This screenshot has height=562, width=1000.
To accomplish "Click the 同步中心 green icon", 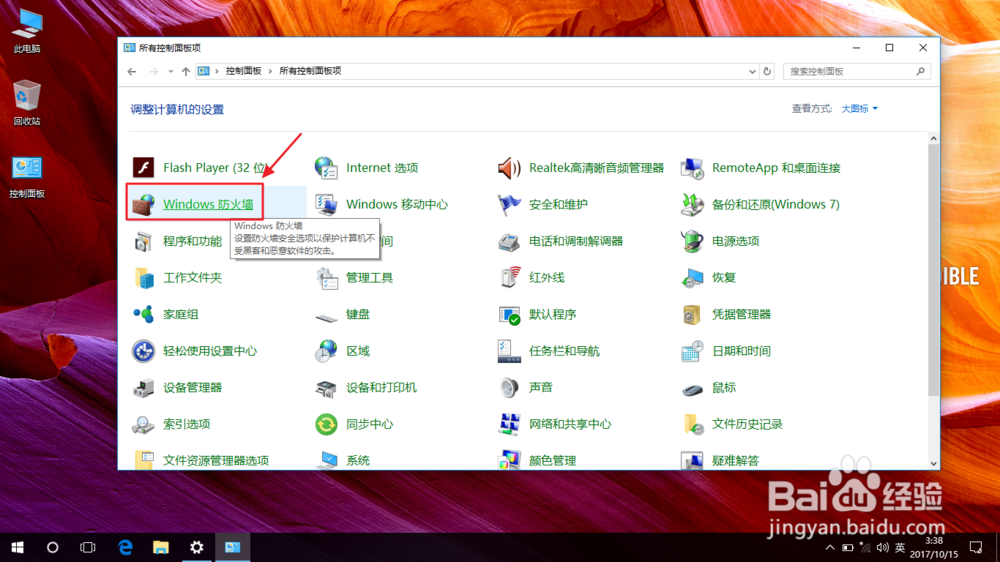I will point(326,424).
